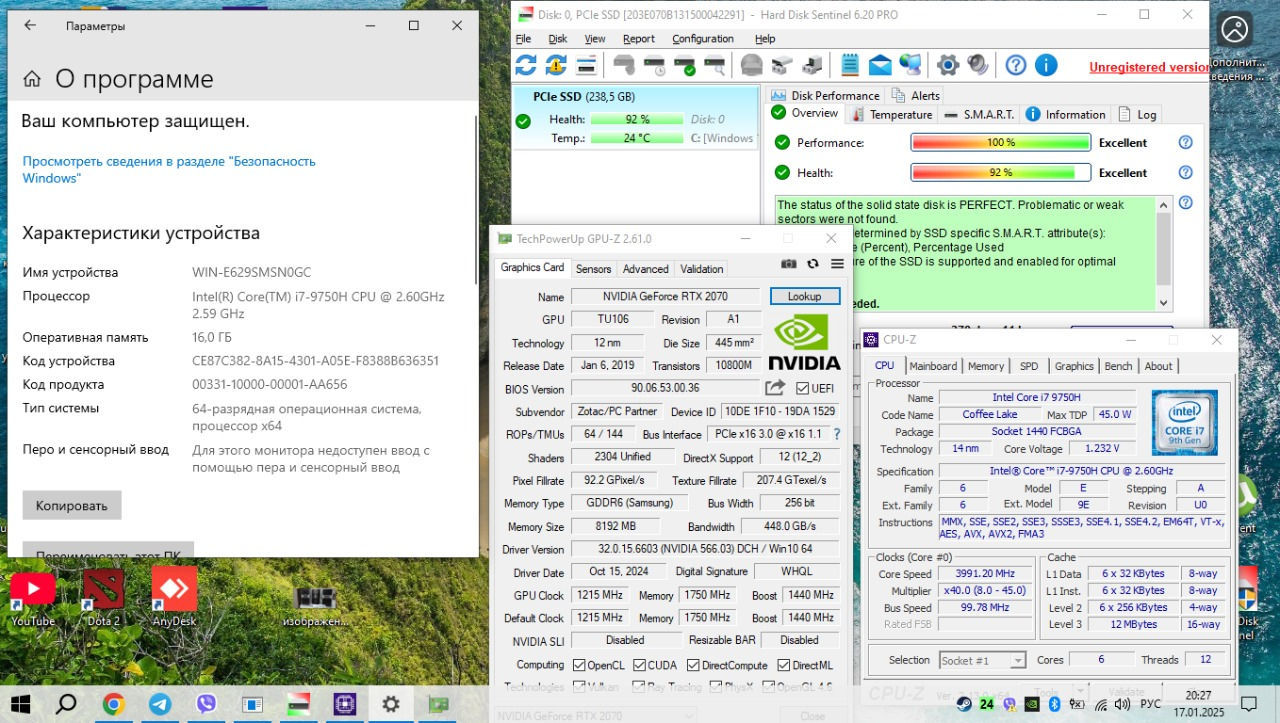Click the disk with clock icon in toolbar
Screen dimensions: 1280x723
[655, 66]
